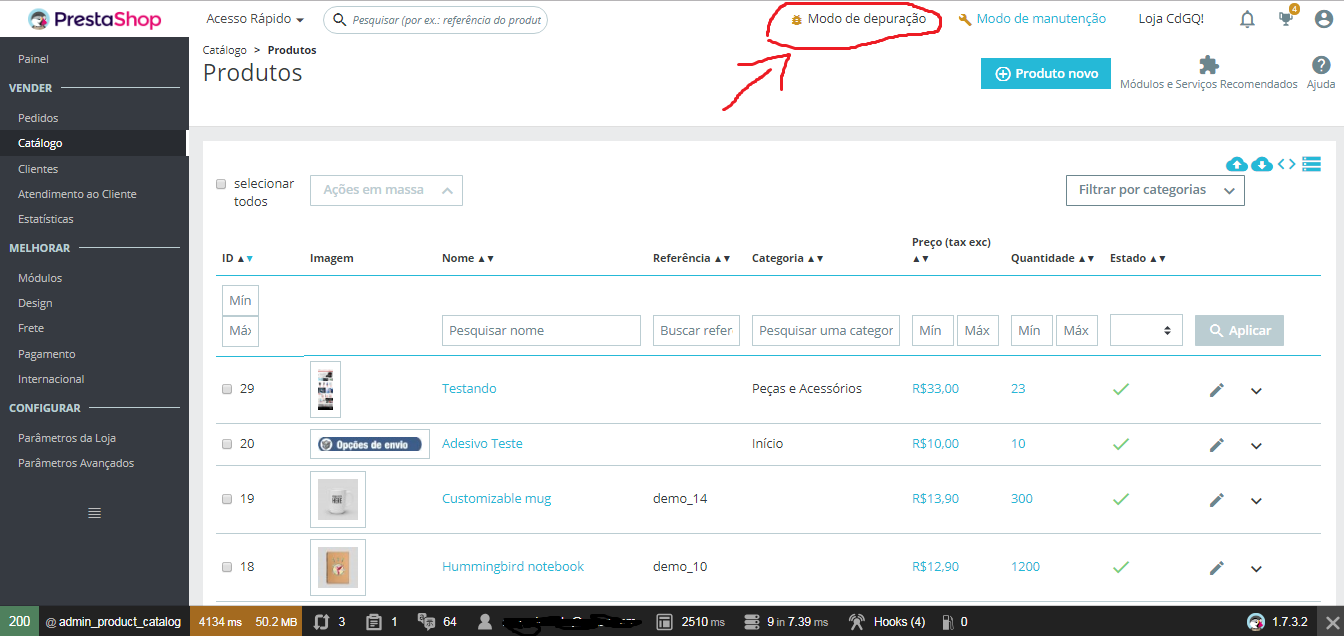
Task: Open the notifications bell icon
Action: pos(1247,19)
